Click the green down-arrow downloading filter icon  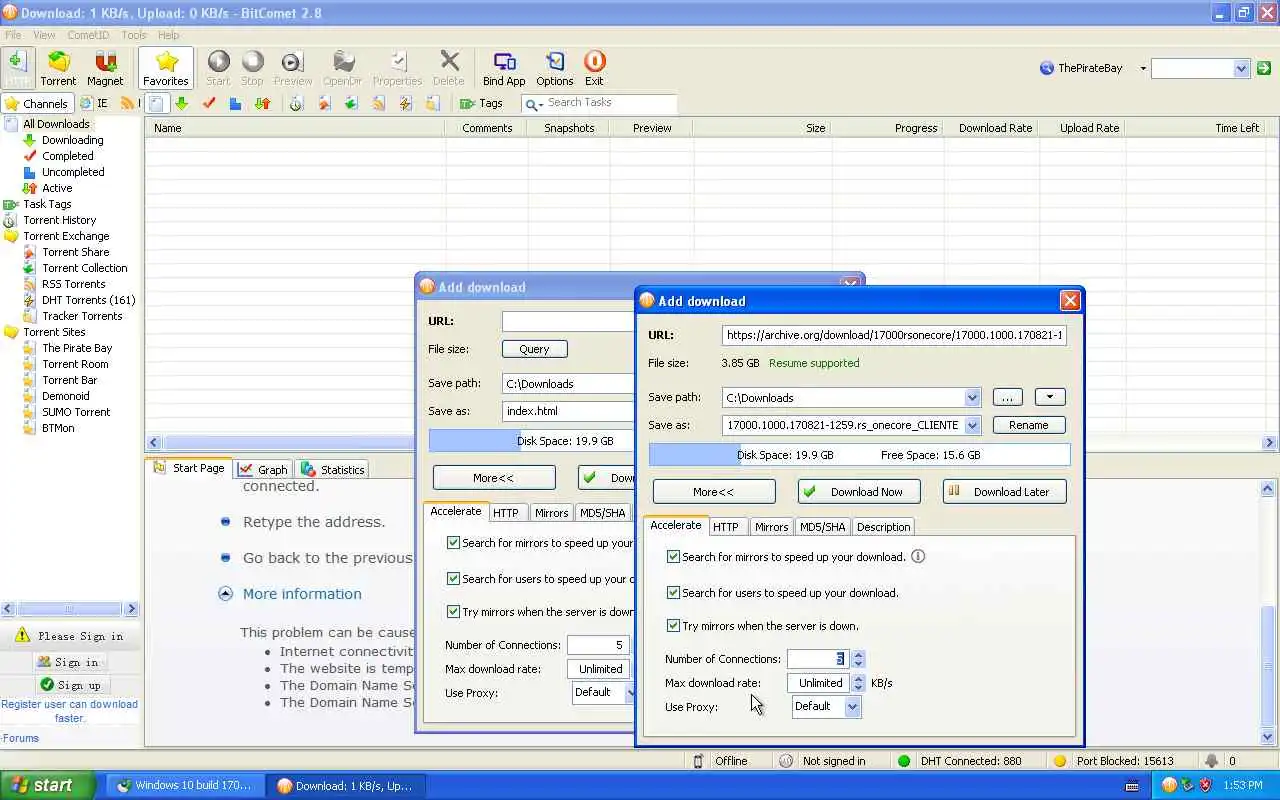(x=181, y=103)
